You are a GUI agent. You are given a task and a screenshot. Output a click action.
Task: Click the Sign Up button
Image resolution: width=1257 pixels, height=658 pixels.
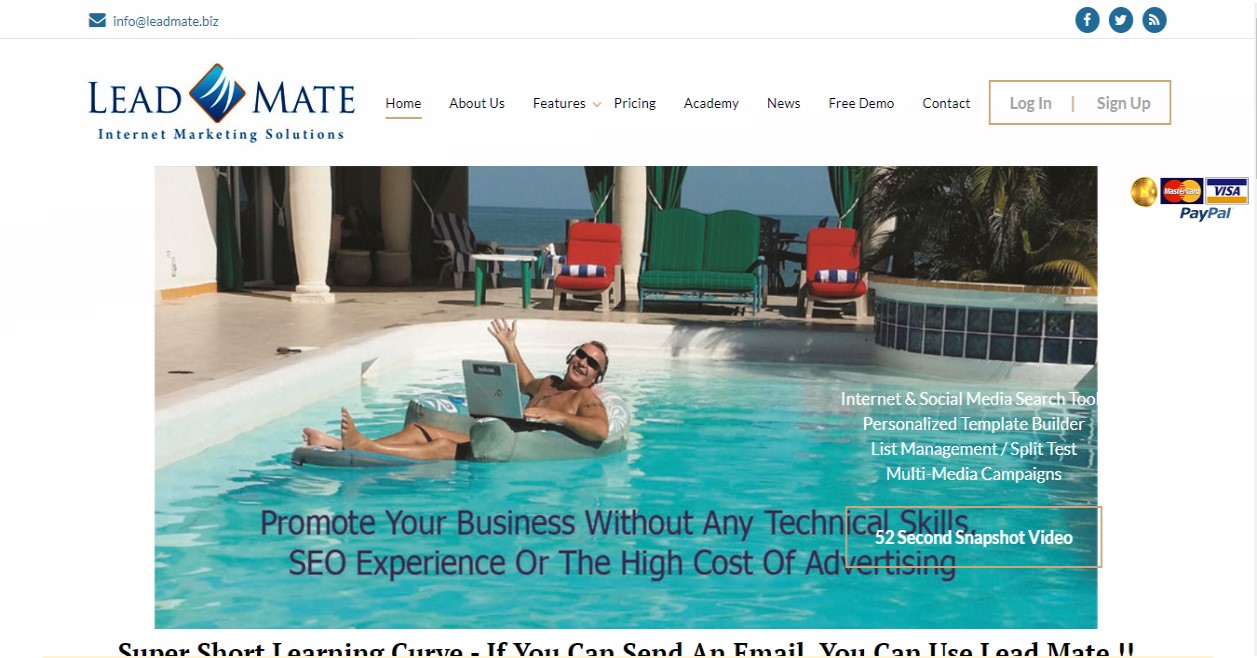click(x=1123, y=103)
